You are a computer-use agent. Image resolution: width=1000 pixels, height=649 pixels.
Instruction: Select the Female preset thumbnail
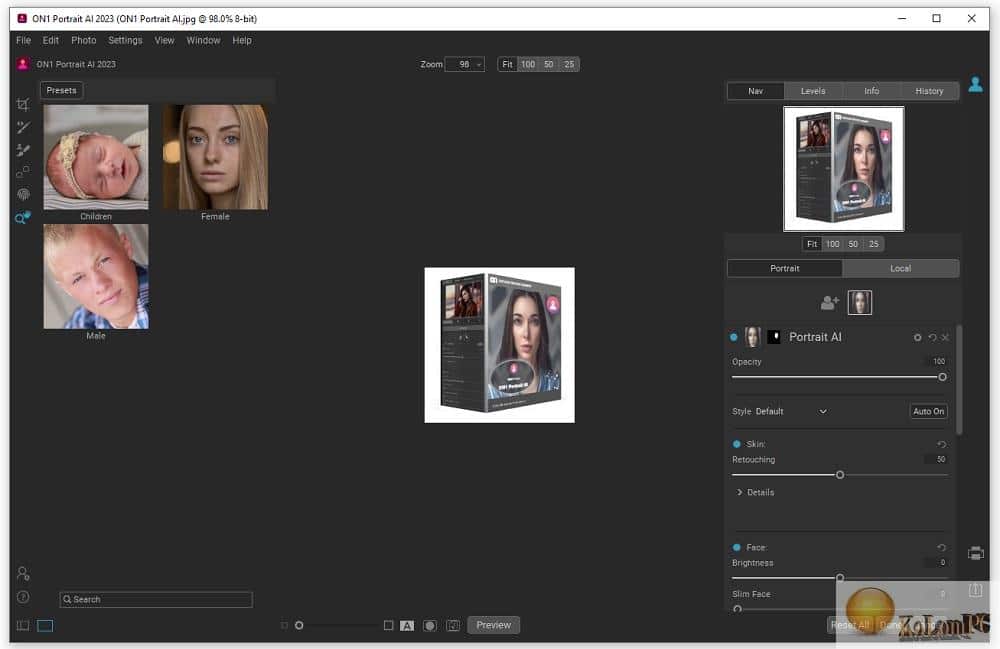(216, 157)
